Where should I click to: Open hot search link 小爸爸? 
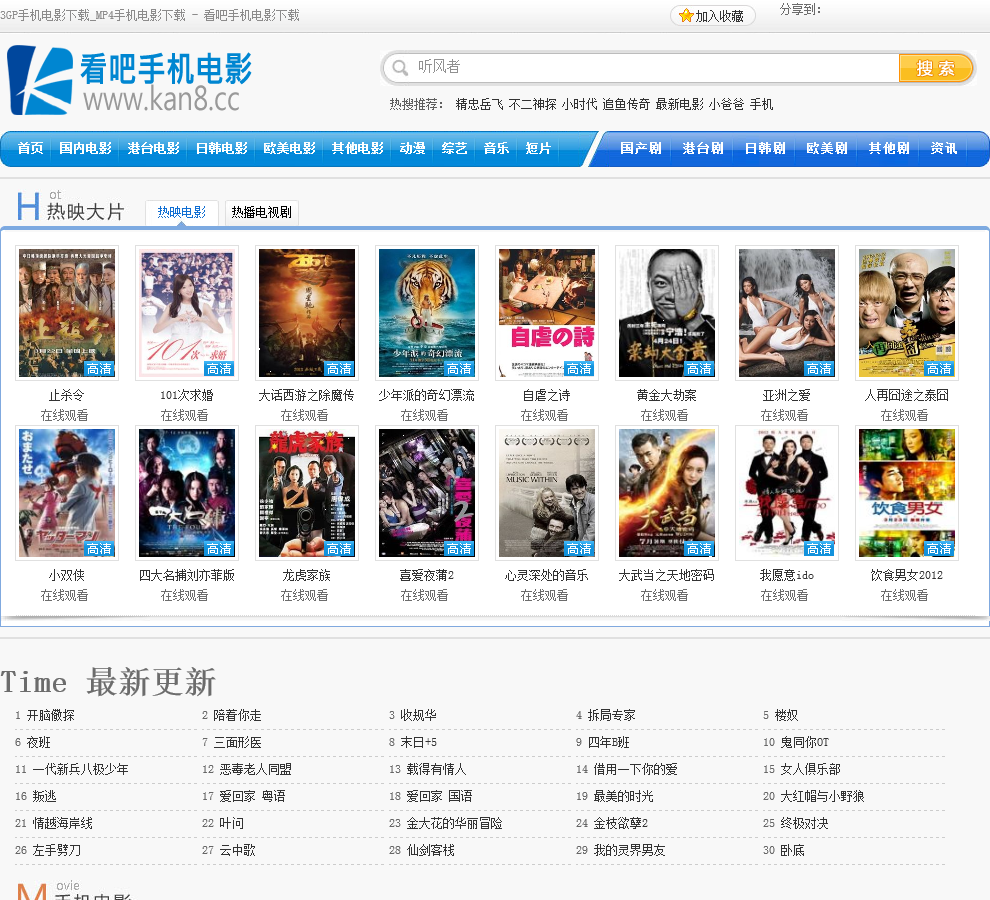coord(726,104)
